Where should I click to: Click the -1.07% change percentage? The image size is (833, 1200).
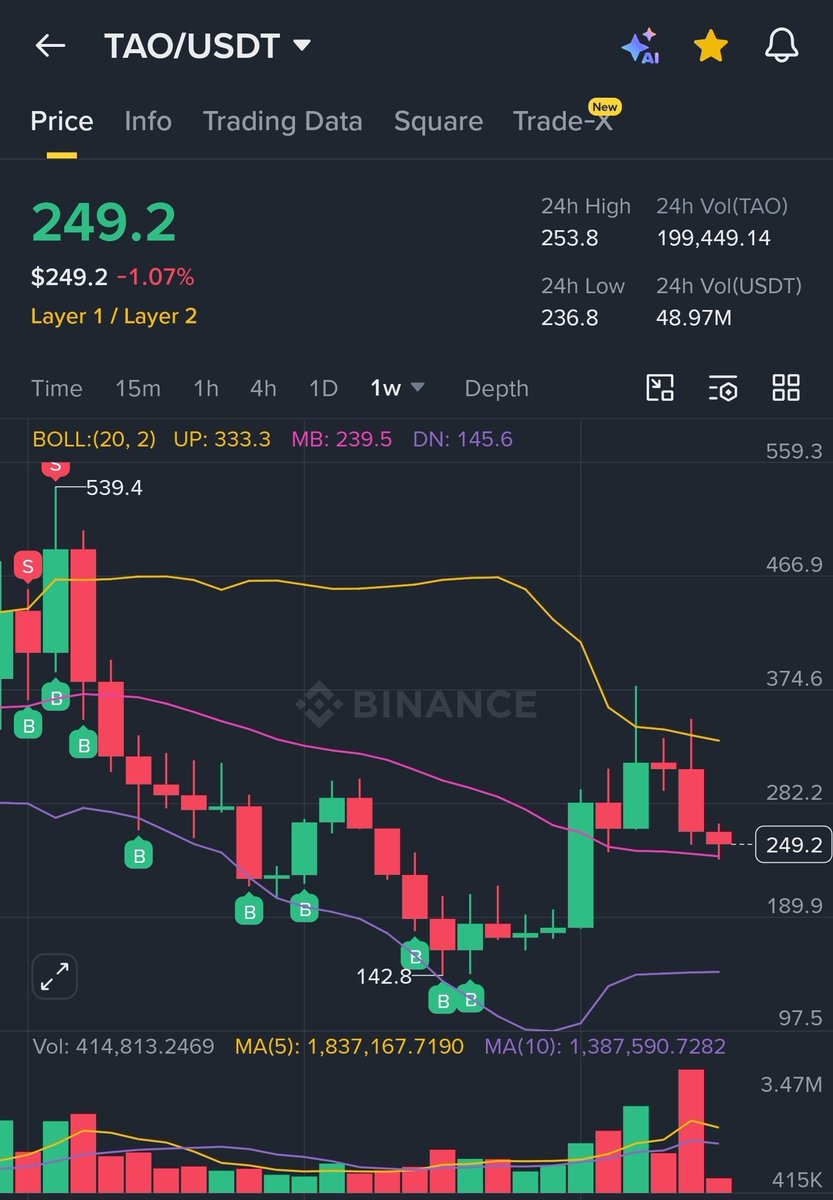coord(156,277)
